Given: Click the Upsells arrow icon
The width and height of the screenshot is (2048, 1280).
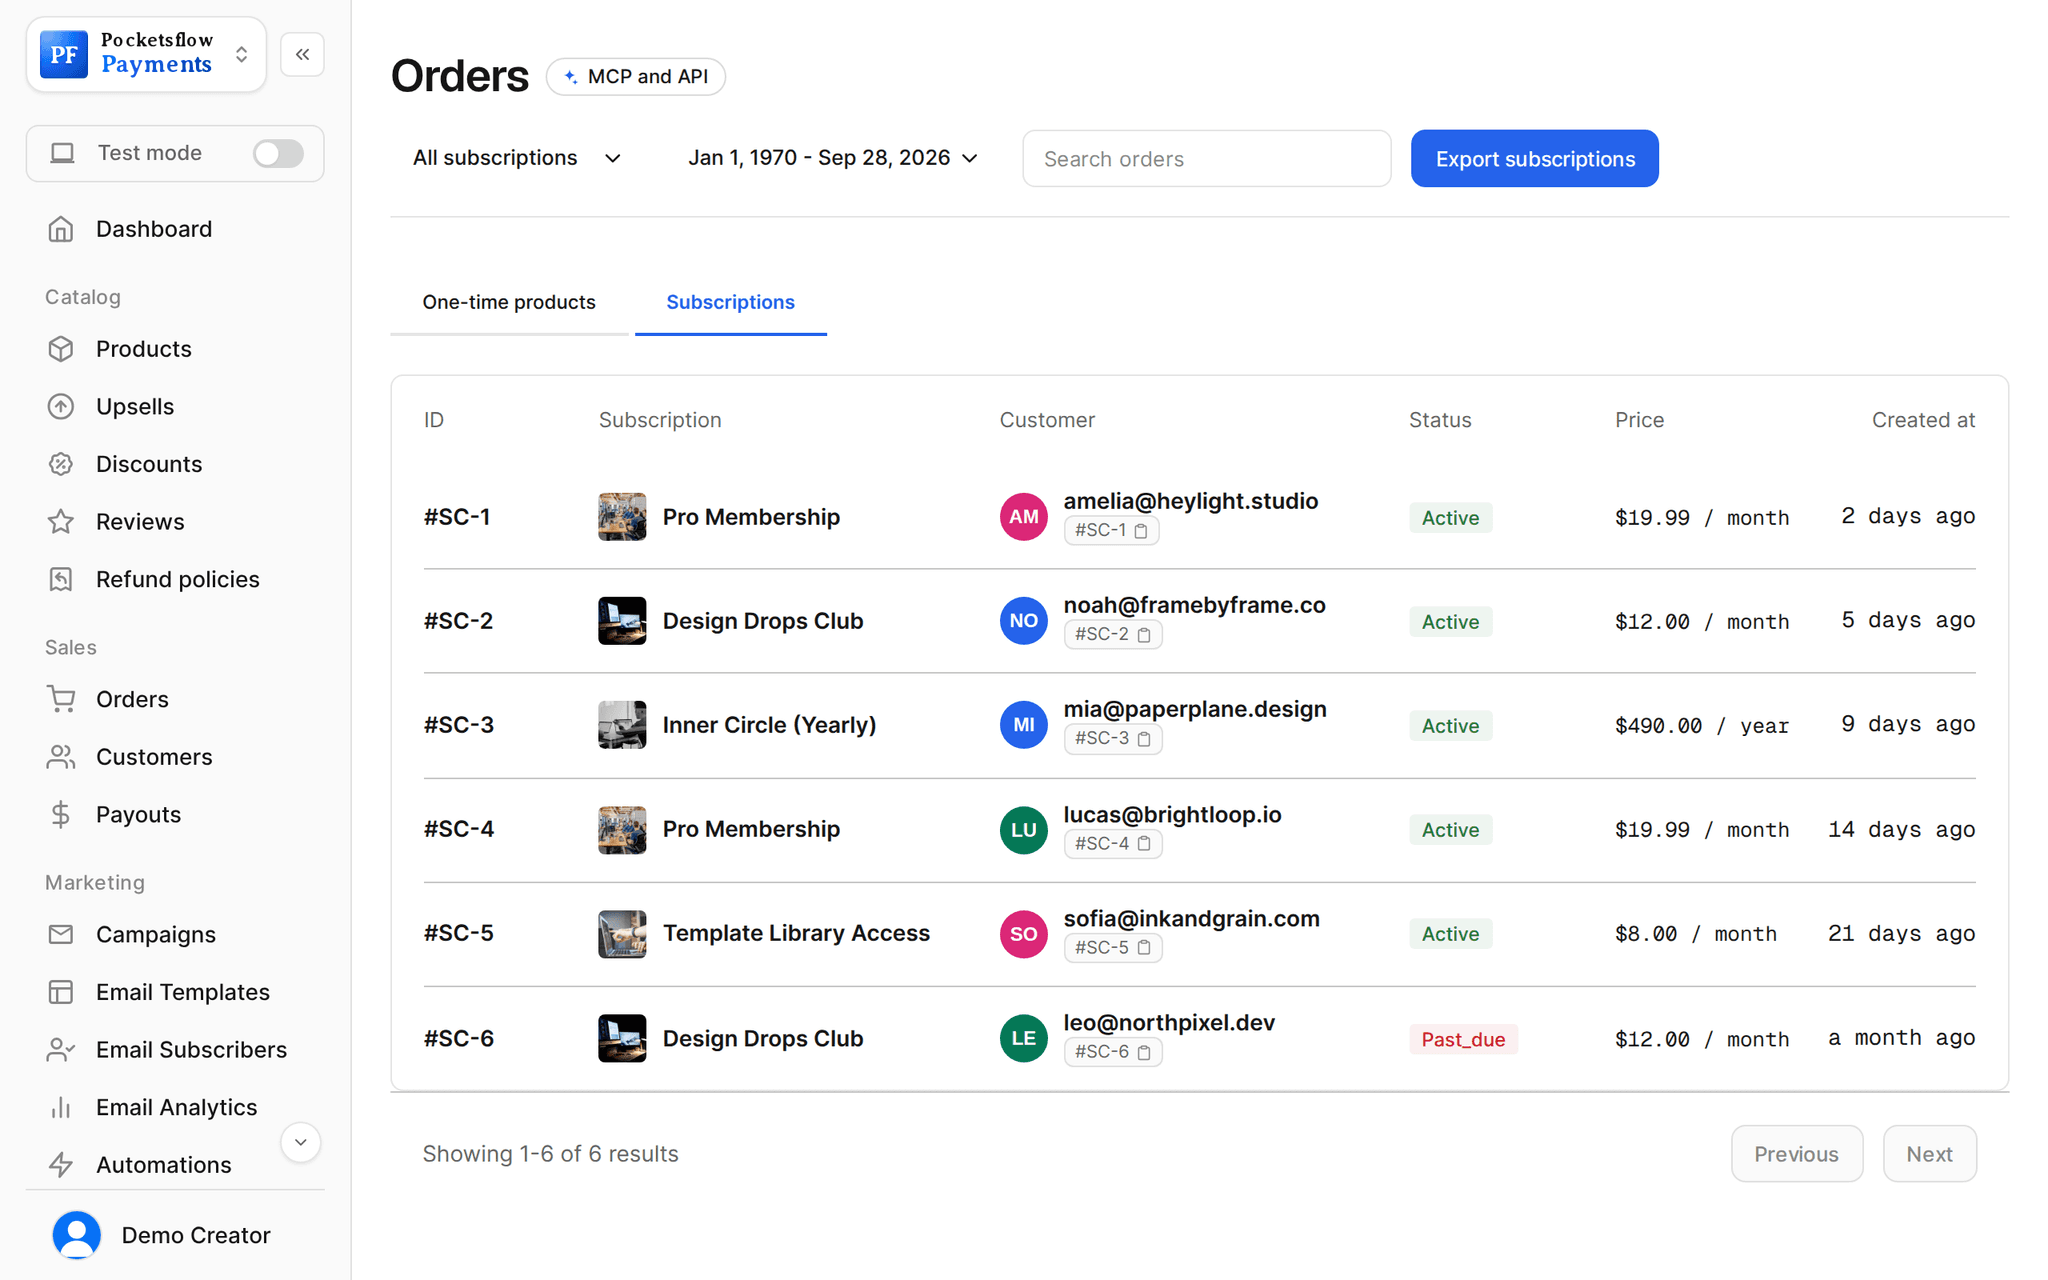Looking at the screenshot, I should tap(61, 406).
